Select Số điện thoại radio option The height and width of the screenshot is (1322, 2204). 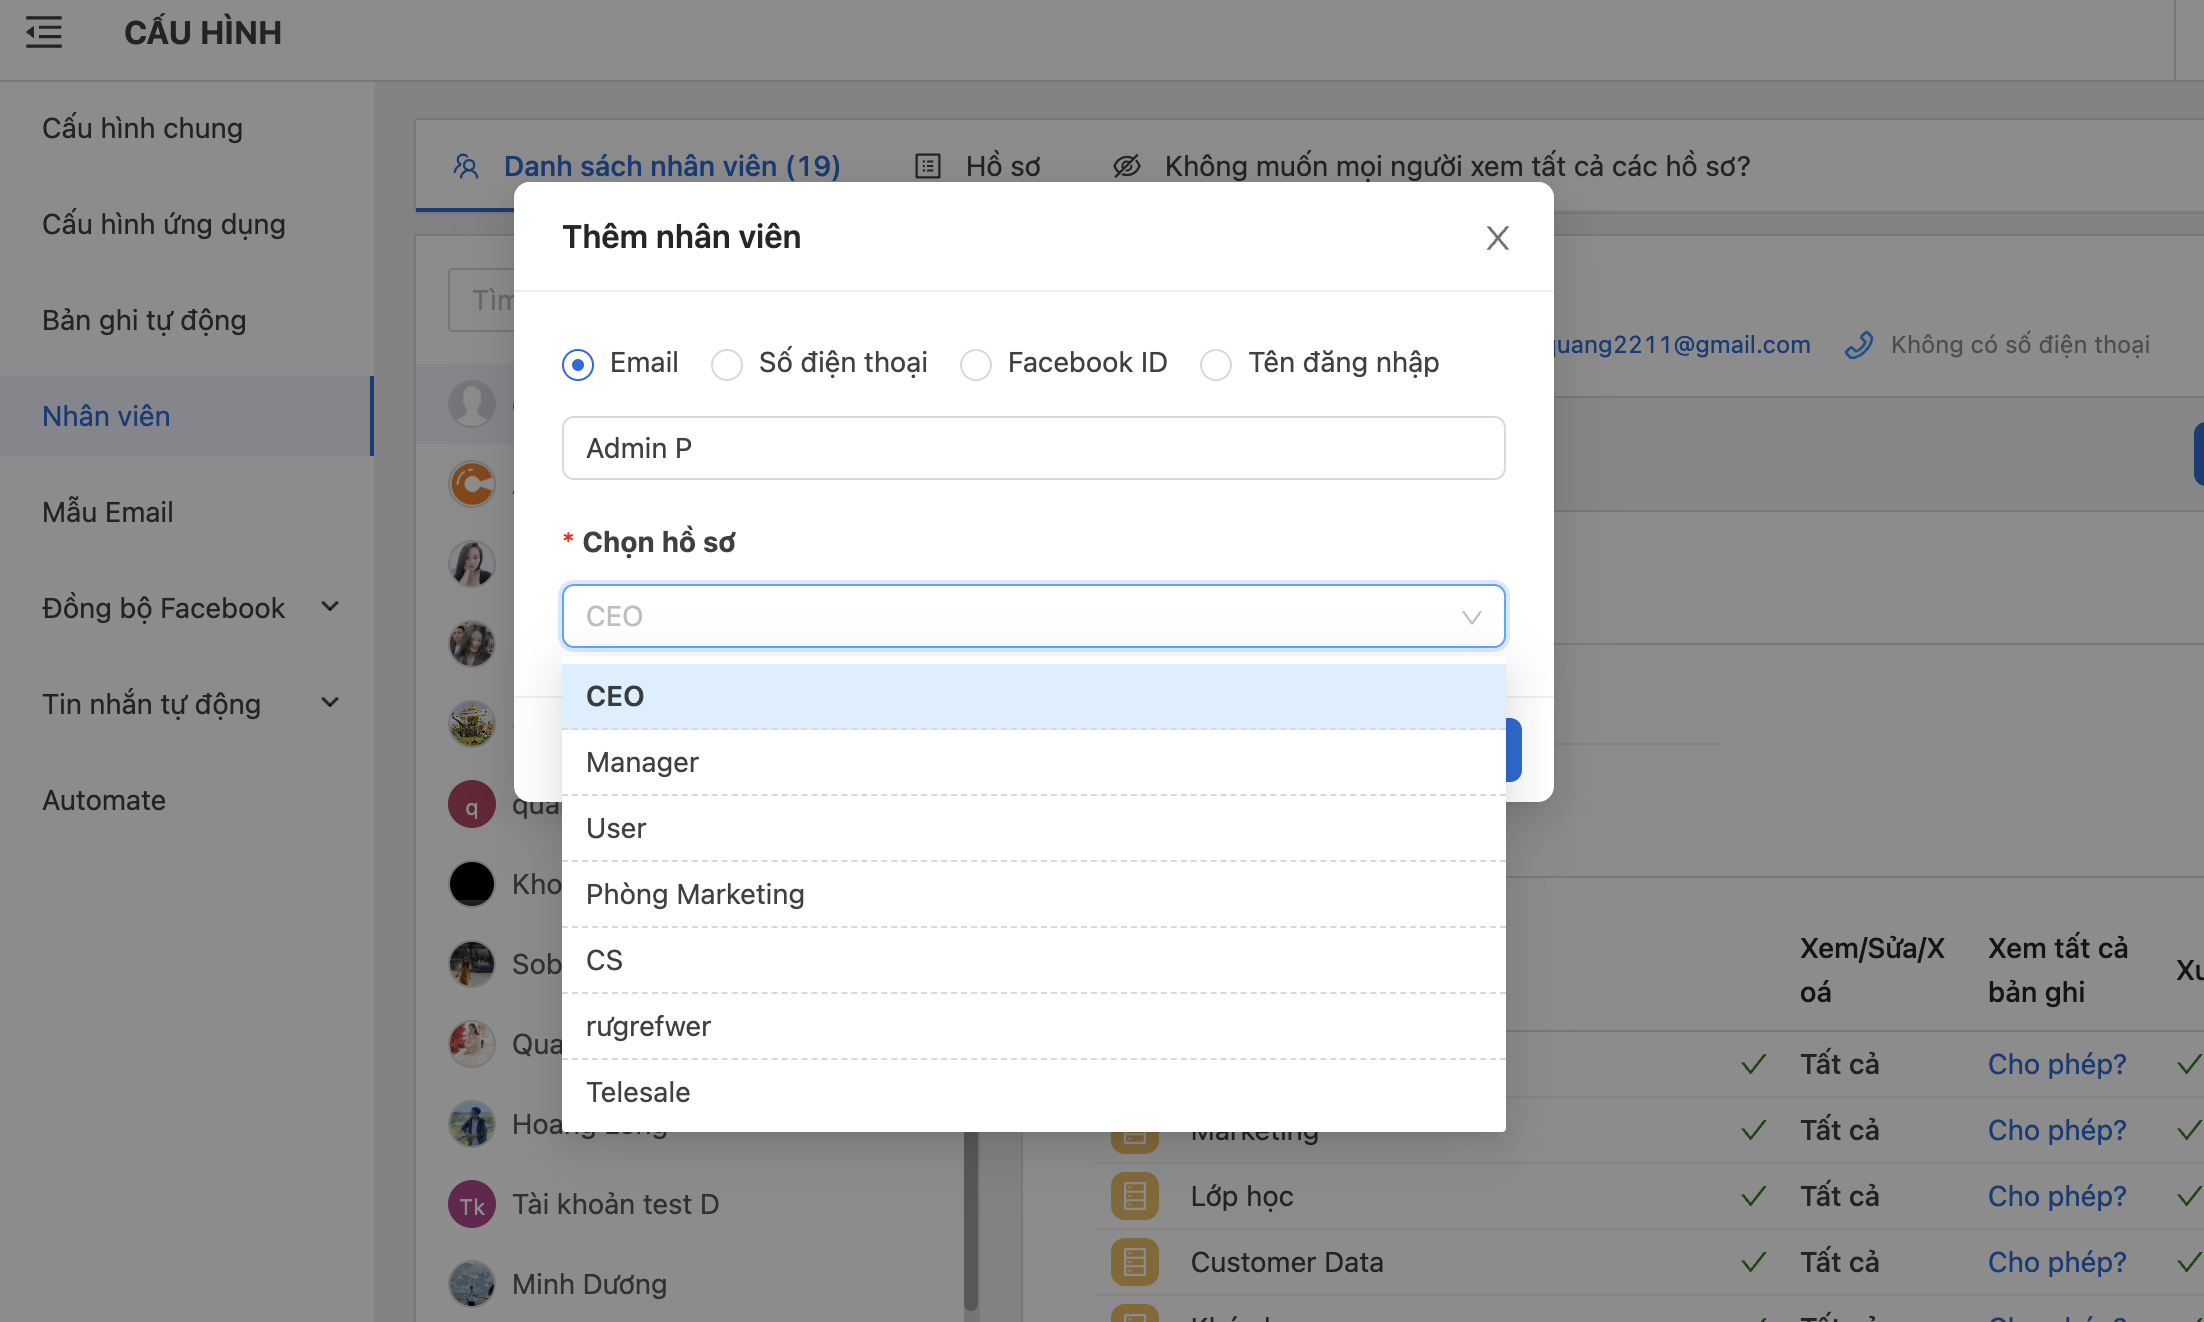[727, 364]
